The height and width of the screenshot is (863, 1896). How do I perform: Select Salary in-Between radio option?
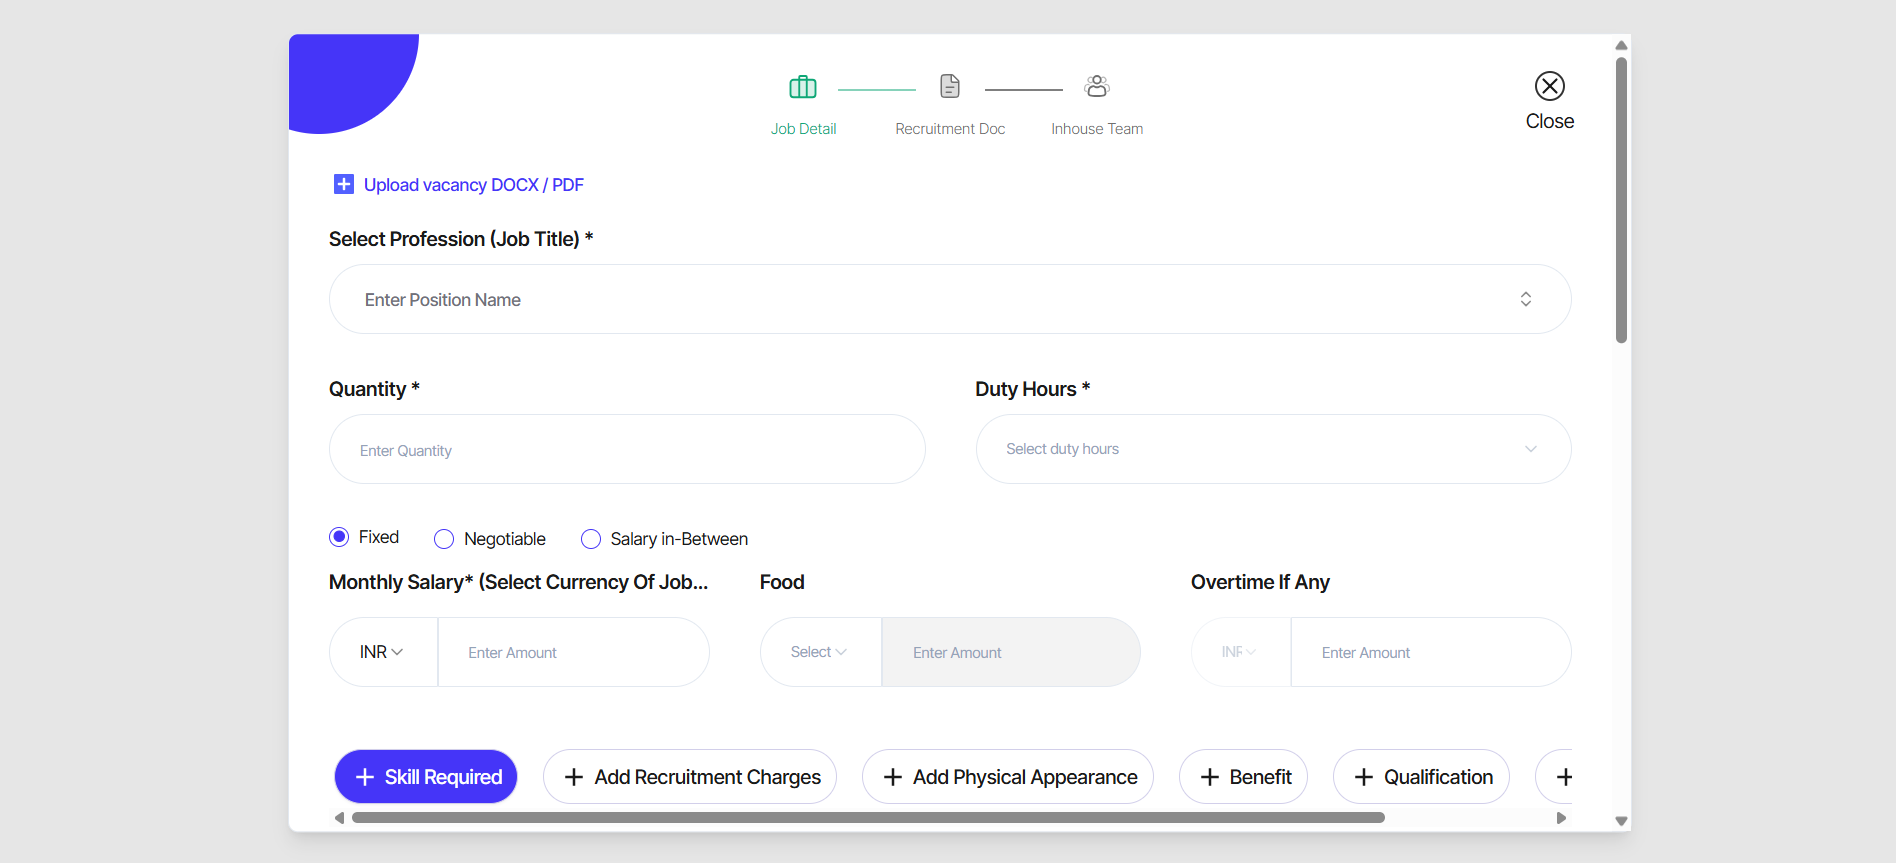tap(591, 539)
